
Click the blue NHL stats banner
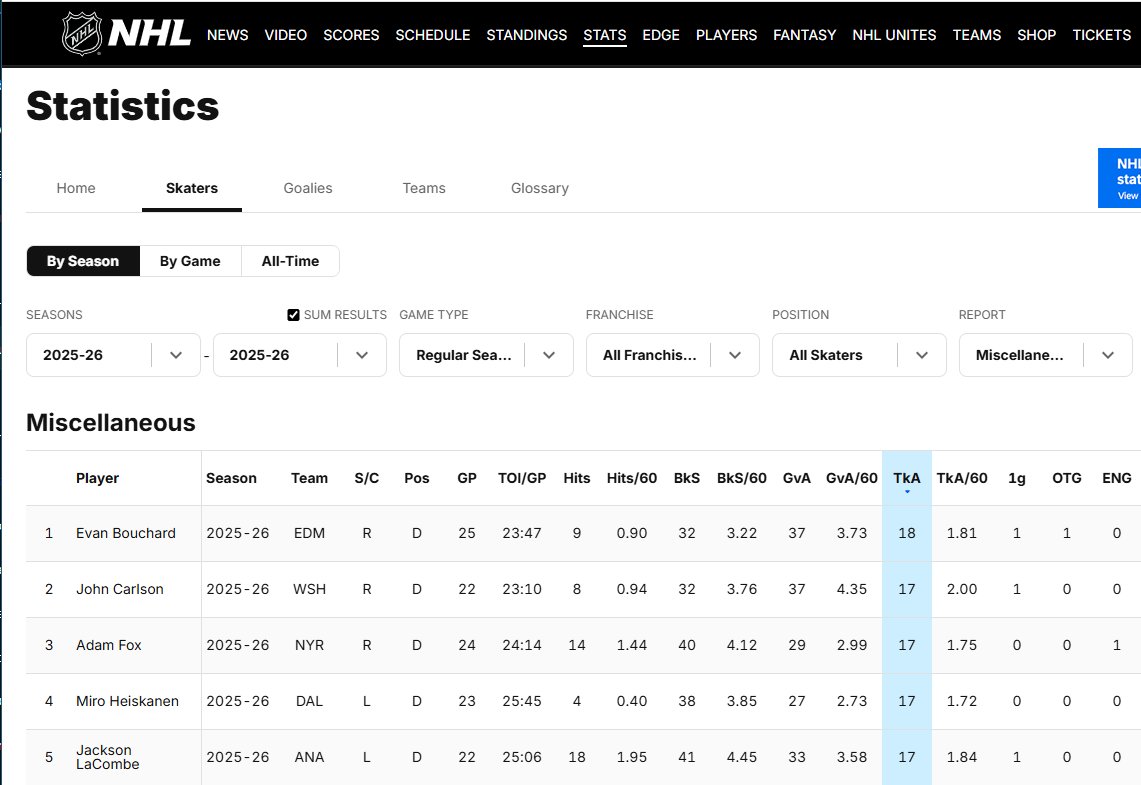(x=1120, y=176)
